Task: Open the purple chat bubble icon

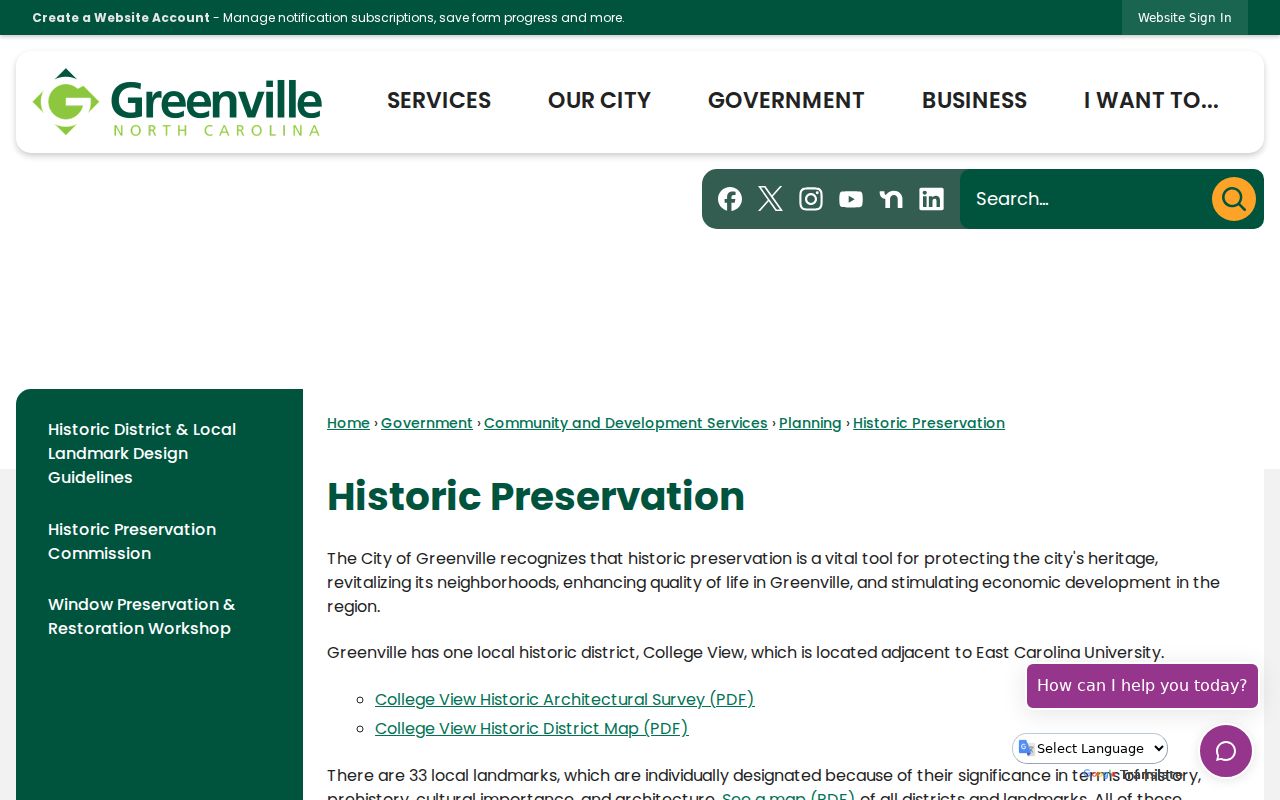Action: [x=1226, y=751]
